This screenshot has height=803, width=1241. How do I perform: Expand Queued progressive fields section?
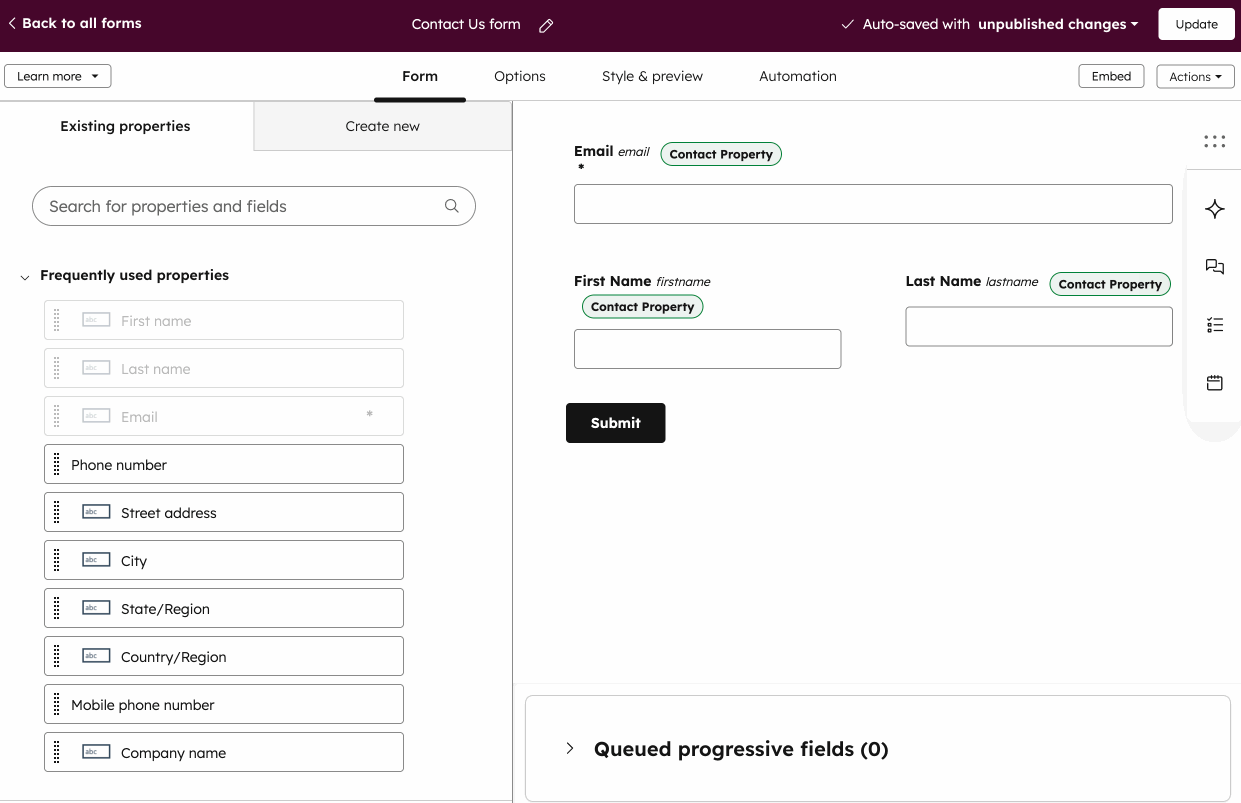569,748
